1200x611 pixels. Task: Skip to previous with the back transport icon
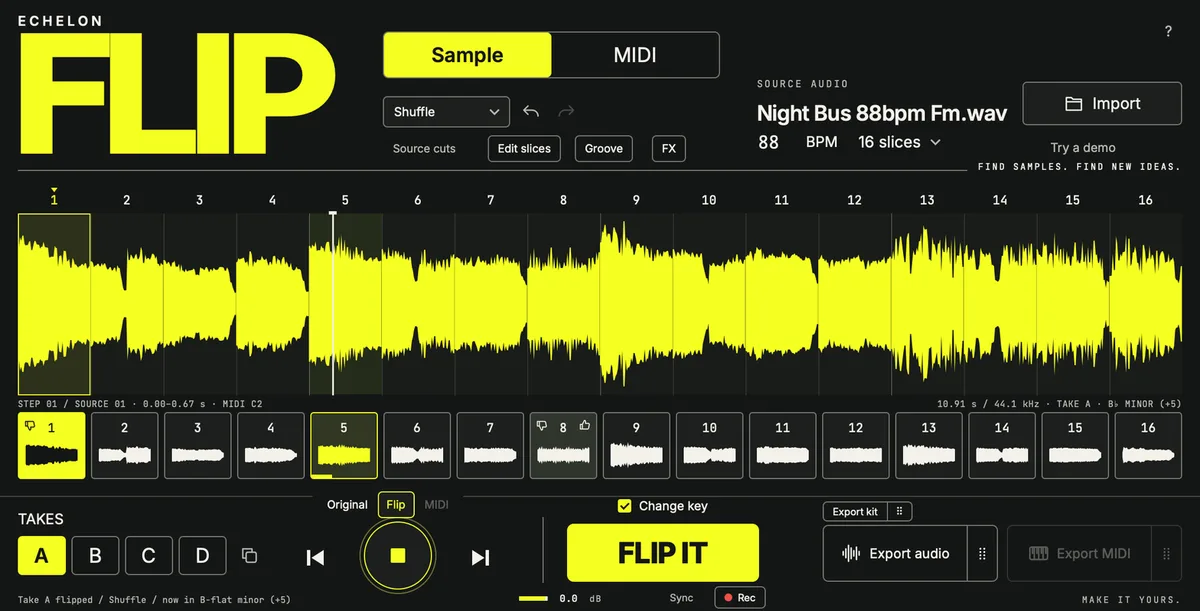315,558
